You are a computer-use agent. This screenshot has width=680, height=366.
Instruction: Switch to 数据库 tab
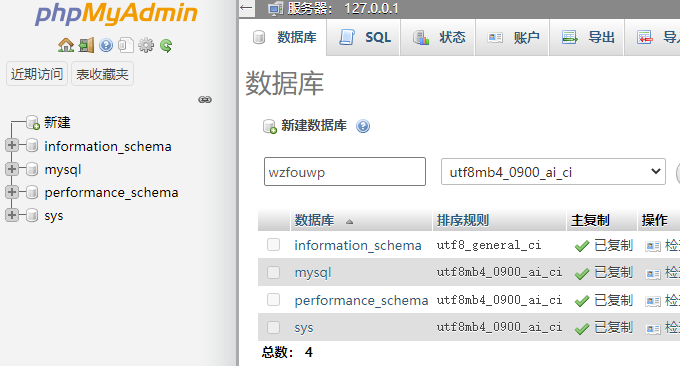[x=283, y=37]
